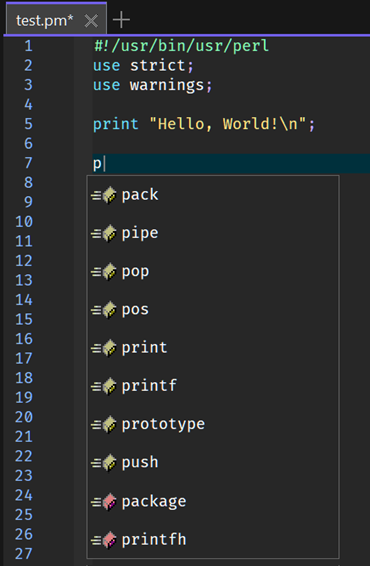The width and height of the screenshot is (370, 566).
Task: Click the use keyword on line 2
Action: (x=106, y=66)
